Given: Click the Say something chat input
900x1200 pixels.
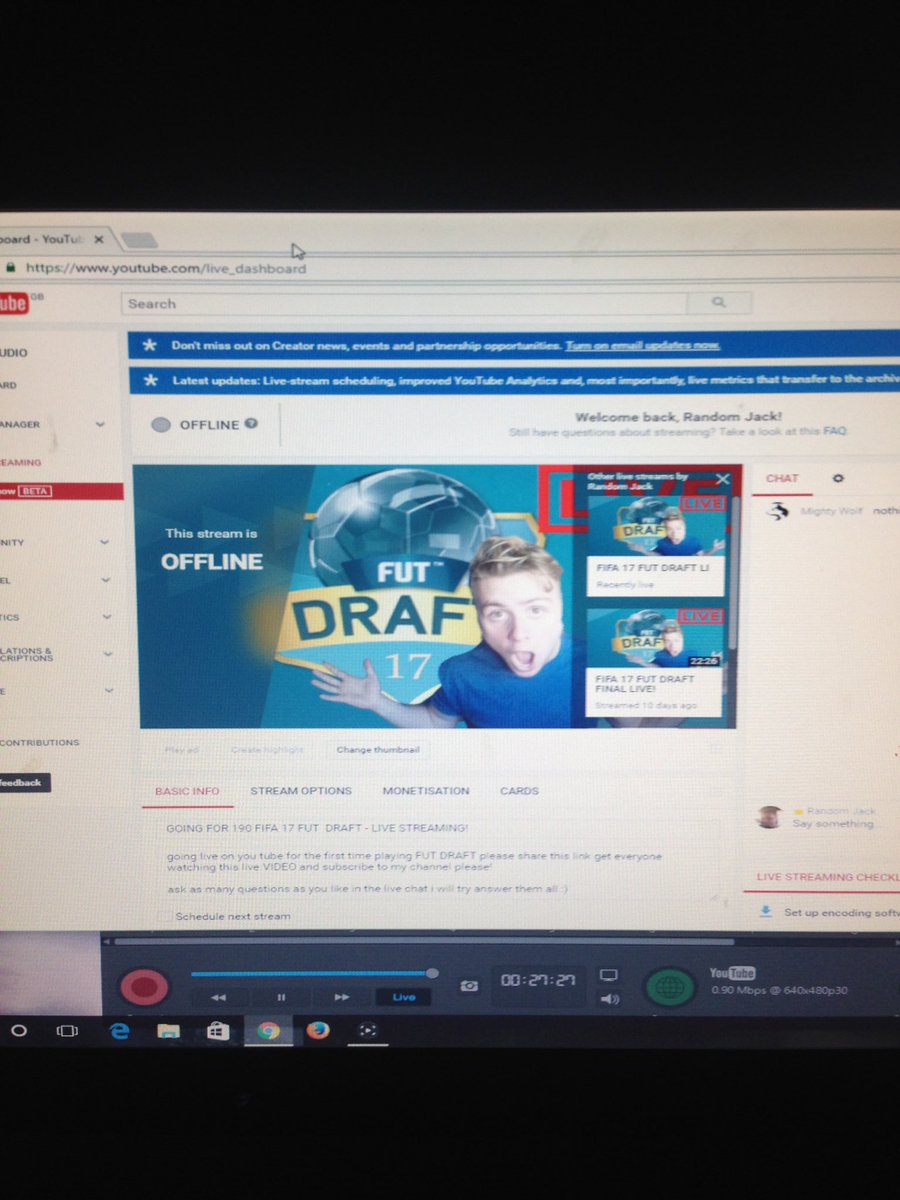Looking at the screenshot, I should point(834,824).
